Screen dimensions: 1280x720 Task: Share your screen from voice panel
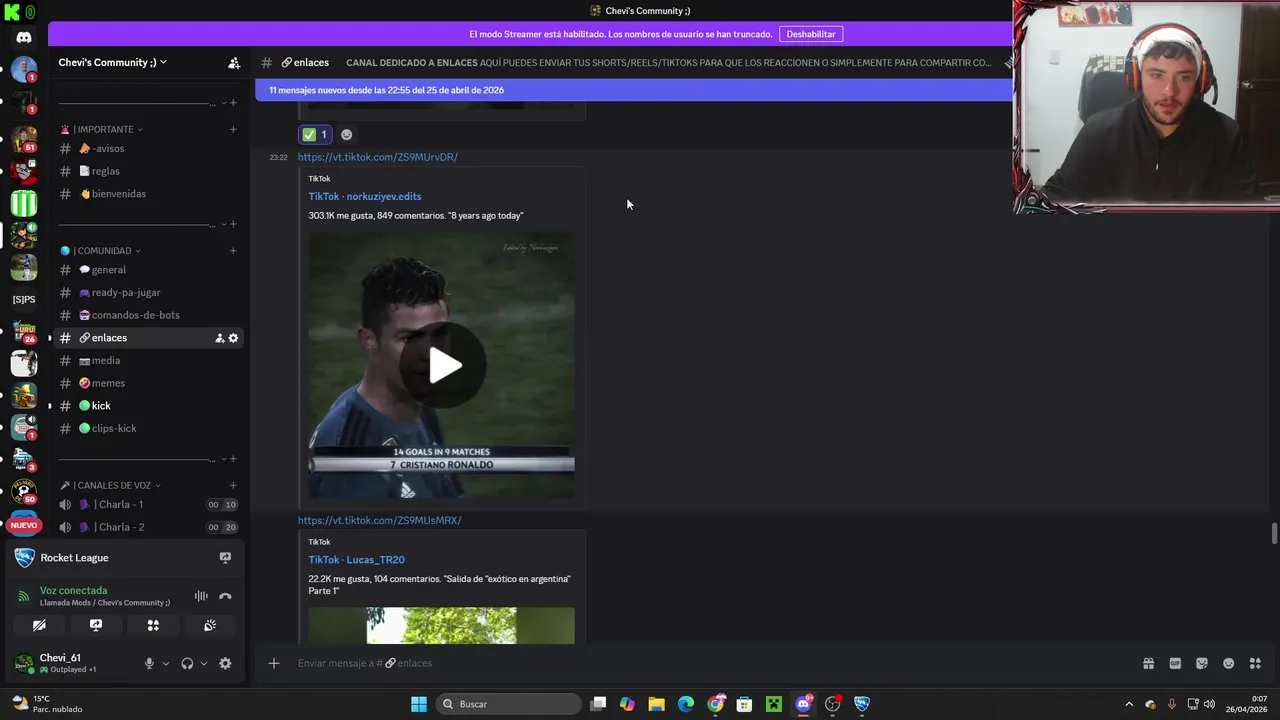pos(96,625)
